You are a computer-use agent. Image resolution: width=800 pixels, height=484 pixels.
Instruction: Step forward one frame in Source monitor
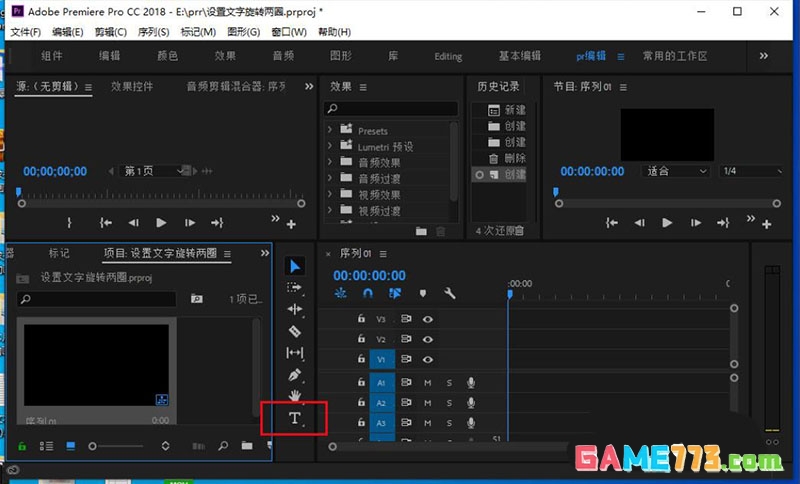pos(190,223)
